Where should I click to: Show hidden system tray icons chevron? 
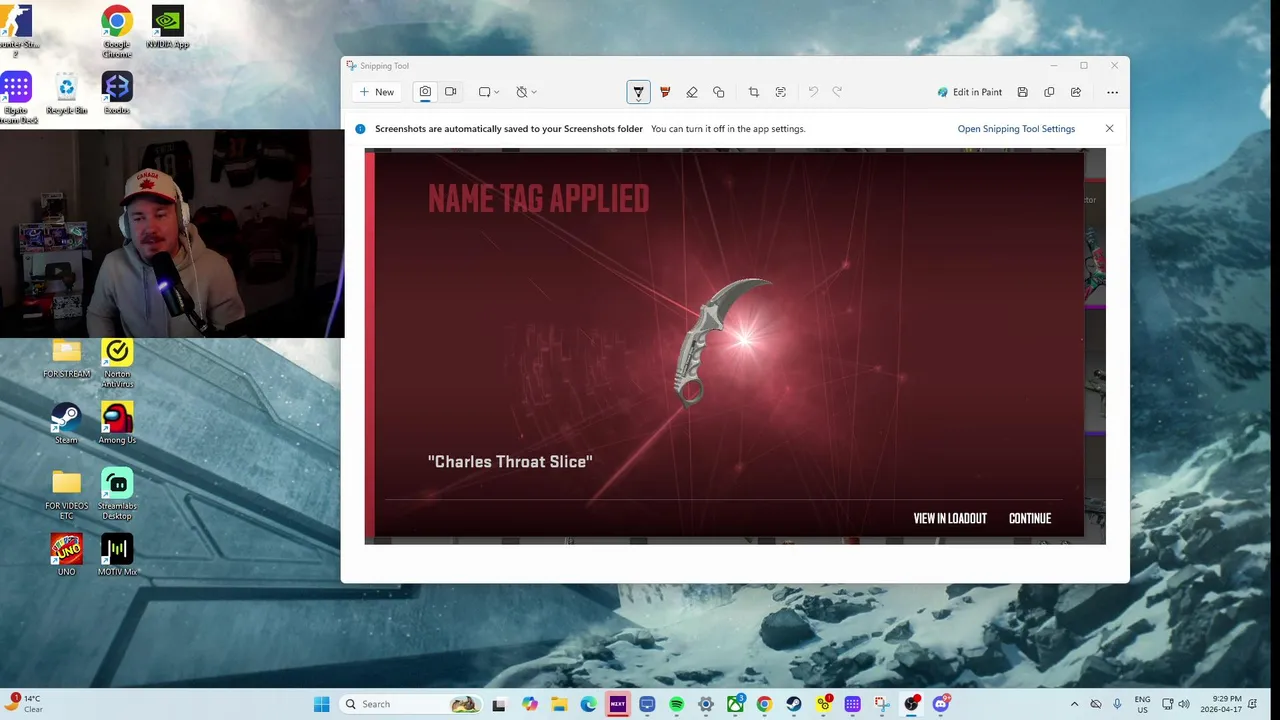(1074, 704)
